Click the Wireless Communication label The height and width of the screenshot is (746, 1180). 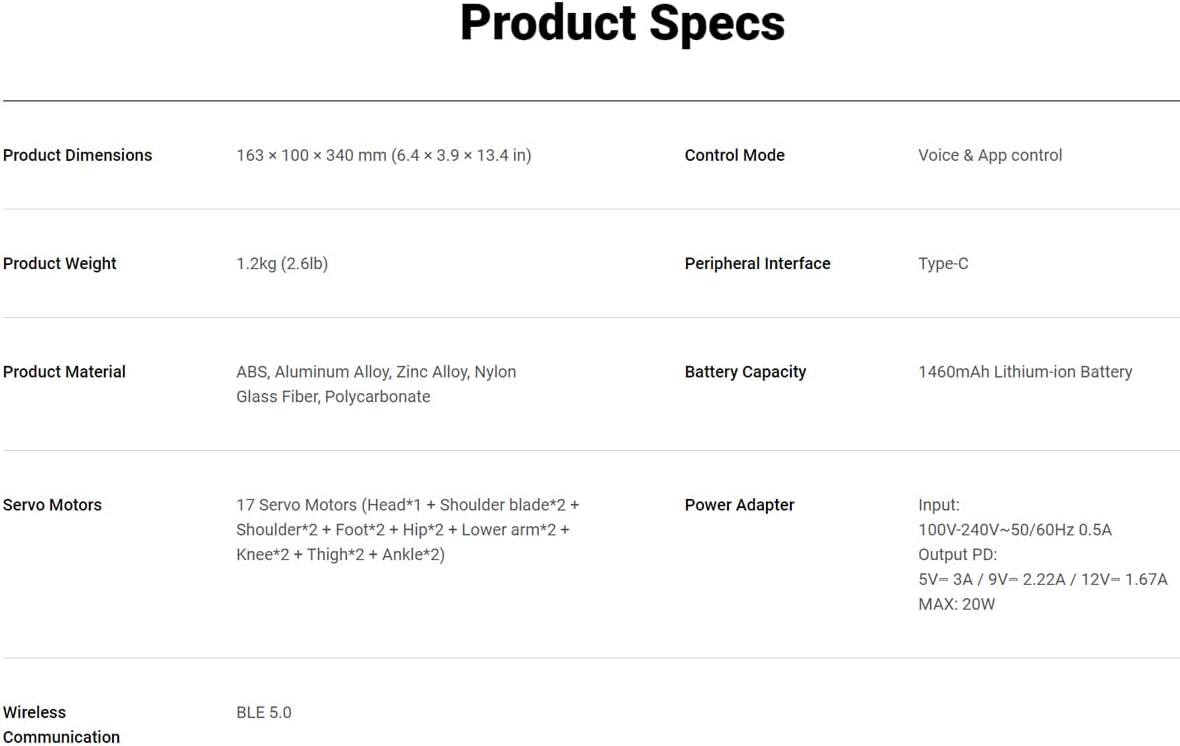61,724
